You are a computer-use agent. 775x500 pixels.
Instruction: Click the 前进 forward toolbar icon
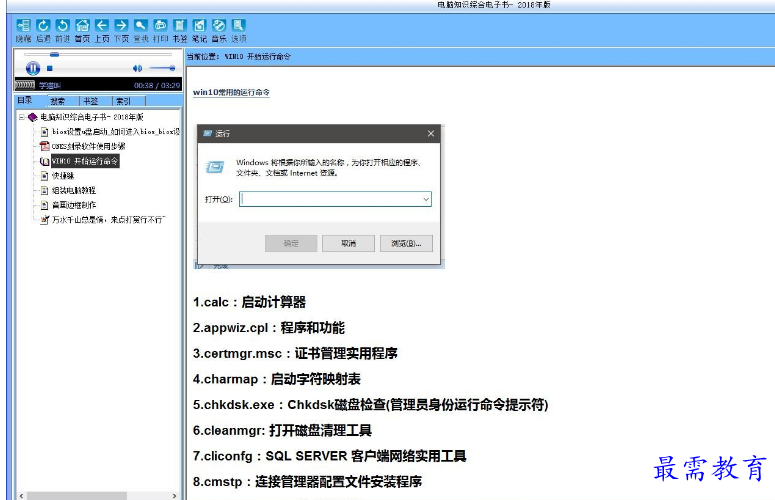click(x=62, y=25)
